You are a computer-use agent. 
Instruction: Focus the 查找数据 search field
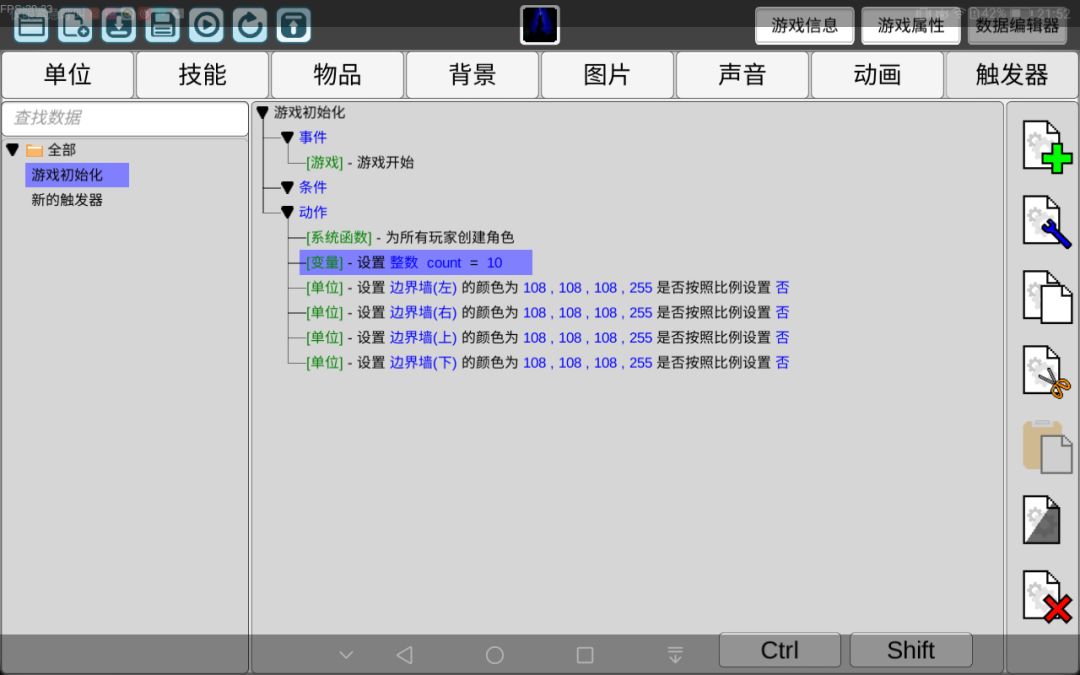pos(125,118)
